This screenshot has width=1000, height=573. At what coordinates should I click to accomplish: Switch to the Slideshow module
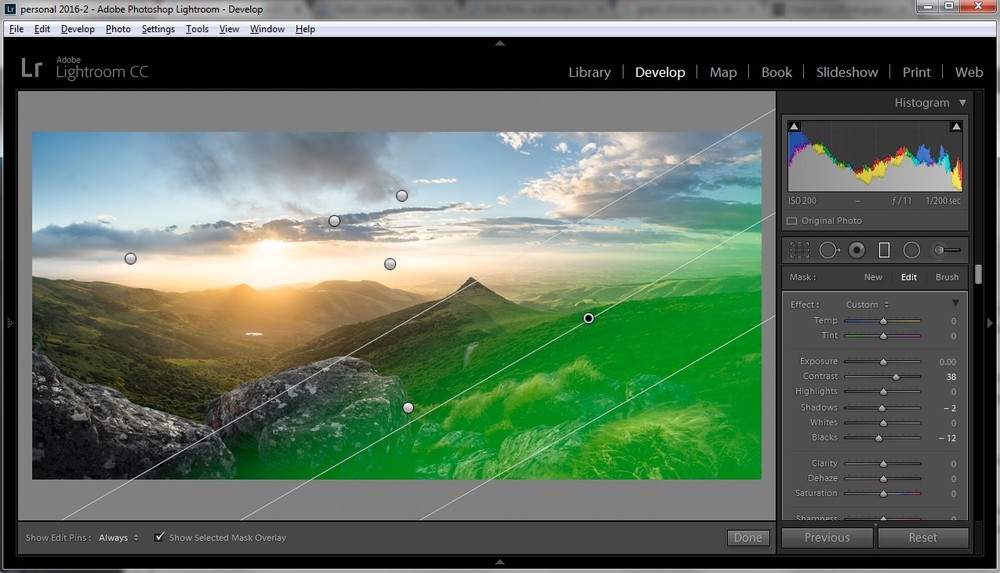[x=847, y=72]
